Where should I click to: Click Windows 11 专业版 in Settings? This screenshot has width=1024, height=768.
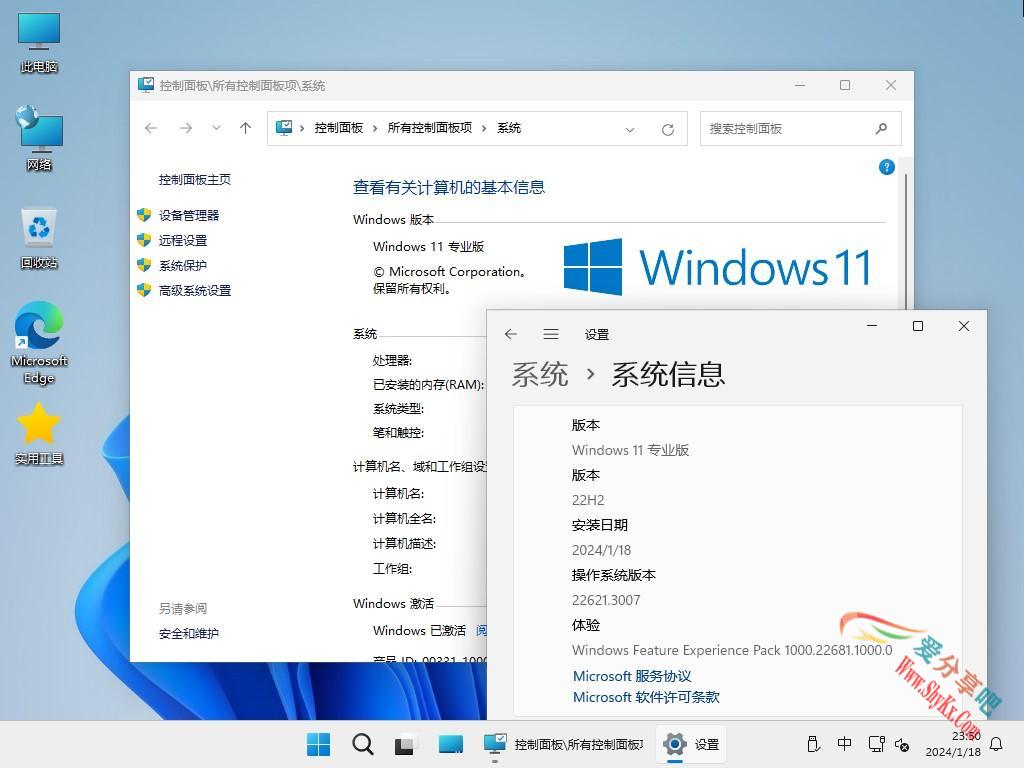pyautogui.click(x=630, y=450)
